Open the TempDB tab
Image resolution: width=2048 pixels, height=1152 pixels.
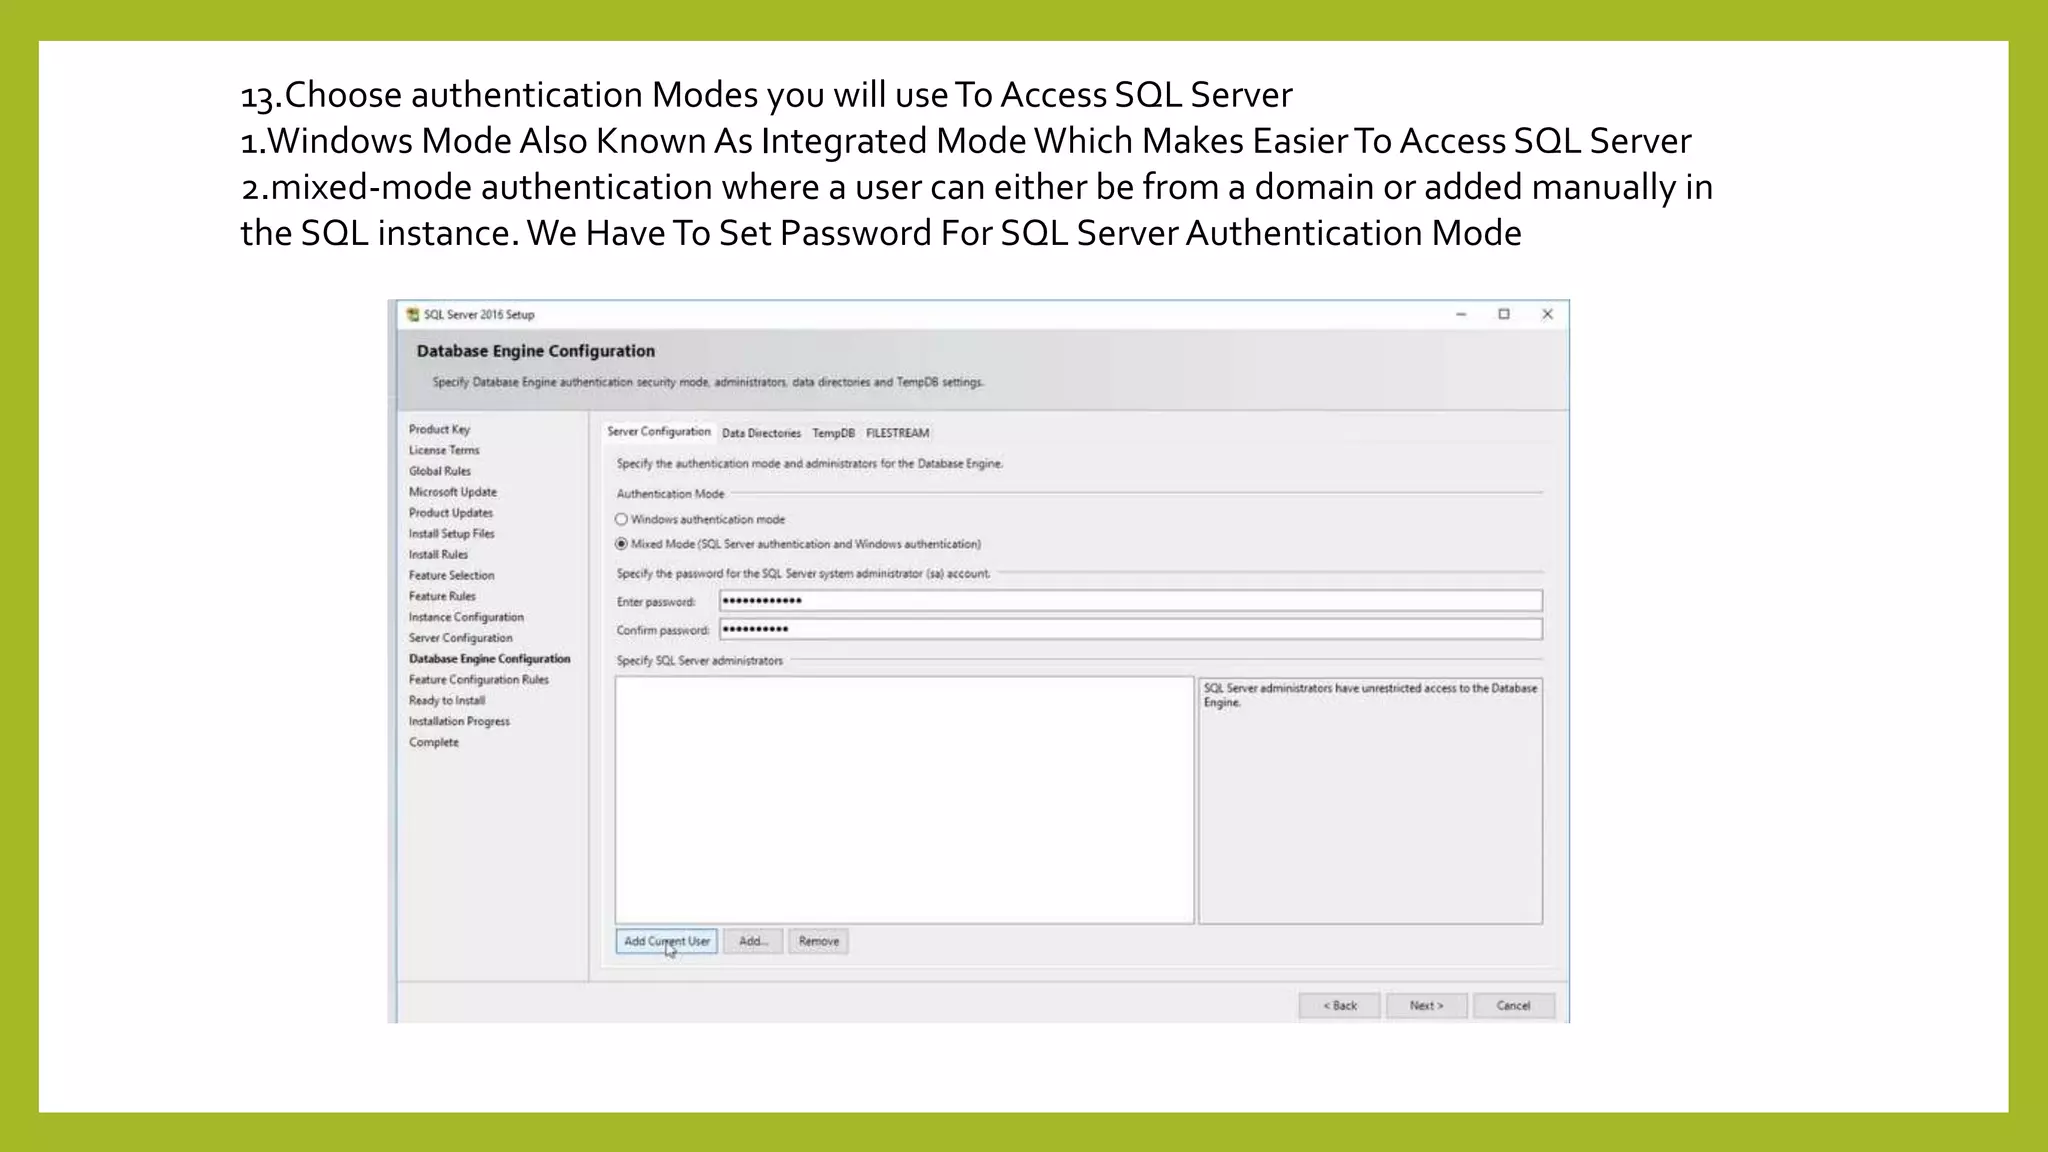click(x=833, y=433)
